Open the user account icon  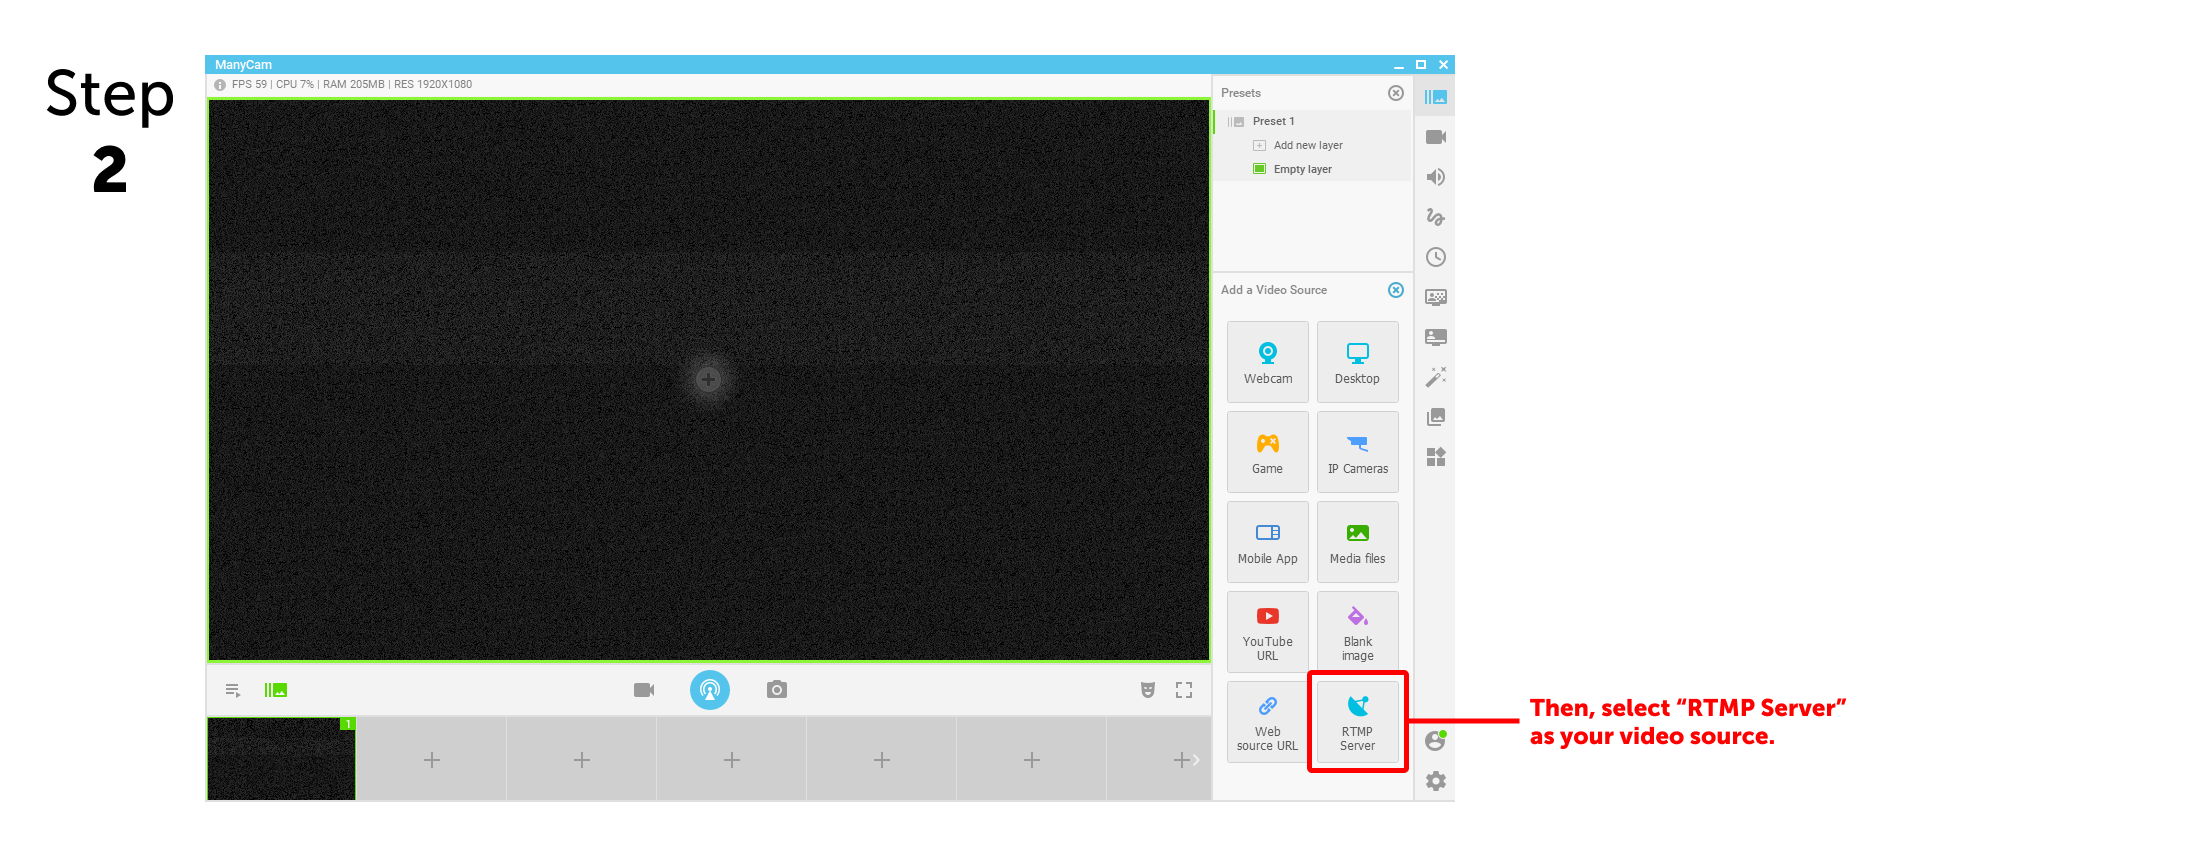1436,741
